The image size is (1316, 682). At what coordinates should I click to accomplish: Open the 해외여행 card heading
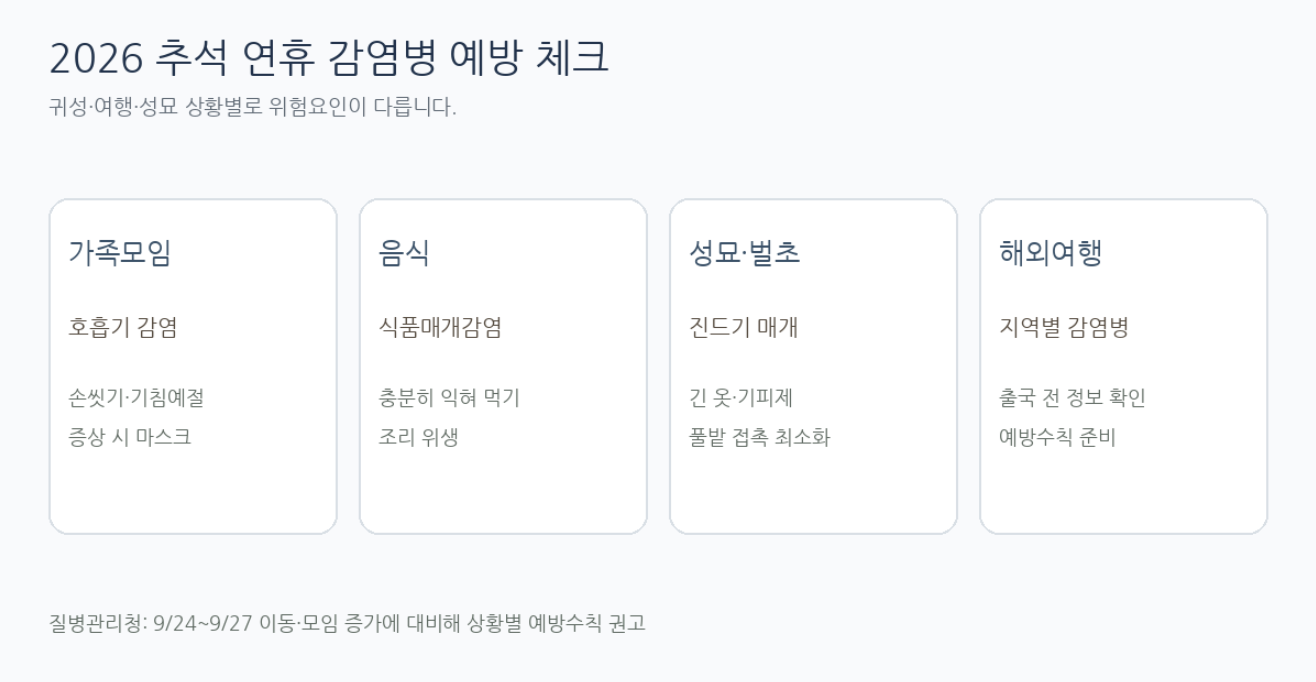pos(1050,253)
